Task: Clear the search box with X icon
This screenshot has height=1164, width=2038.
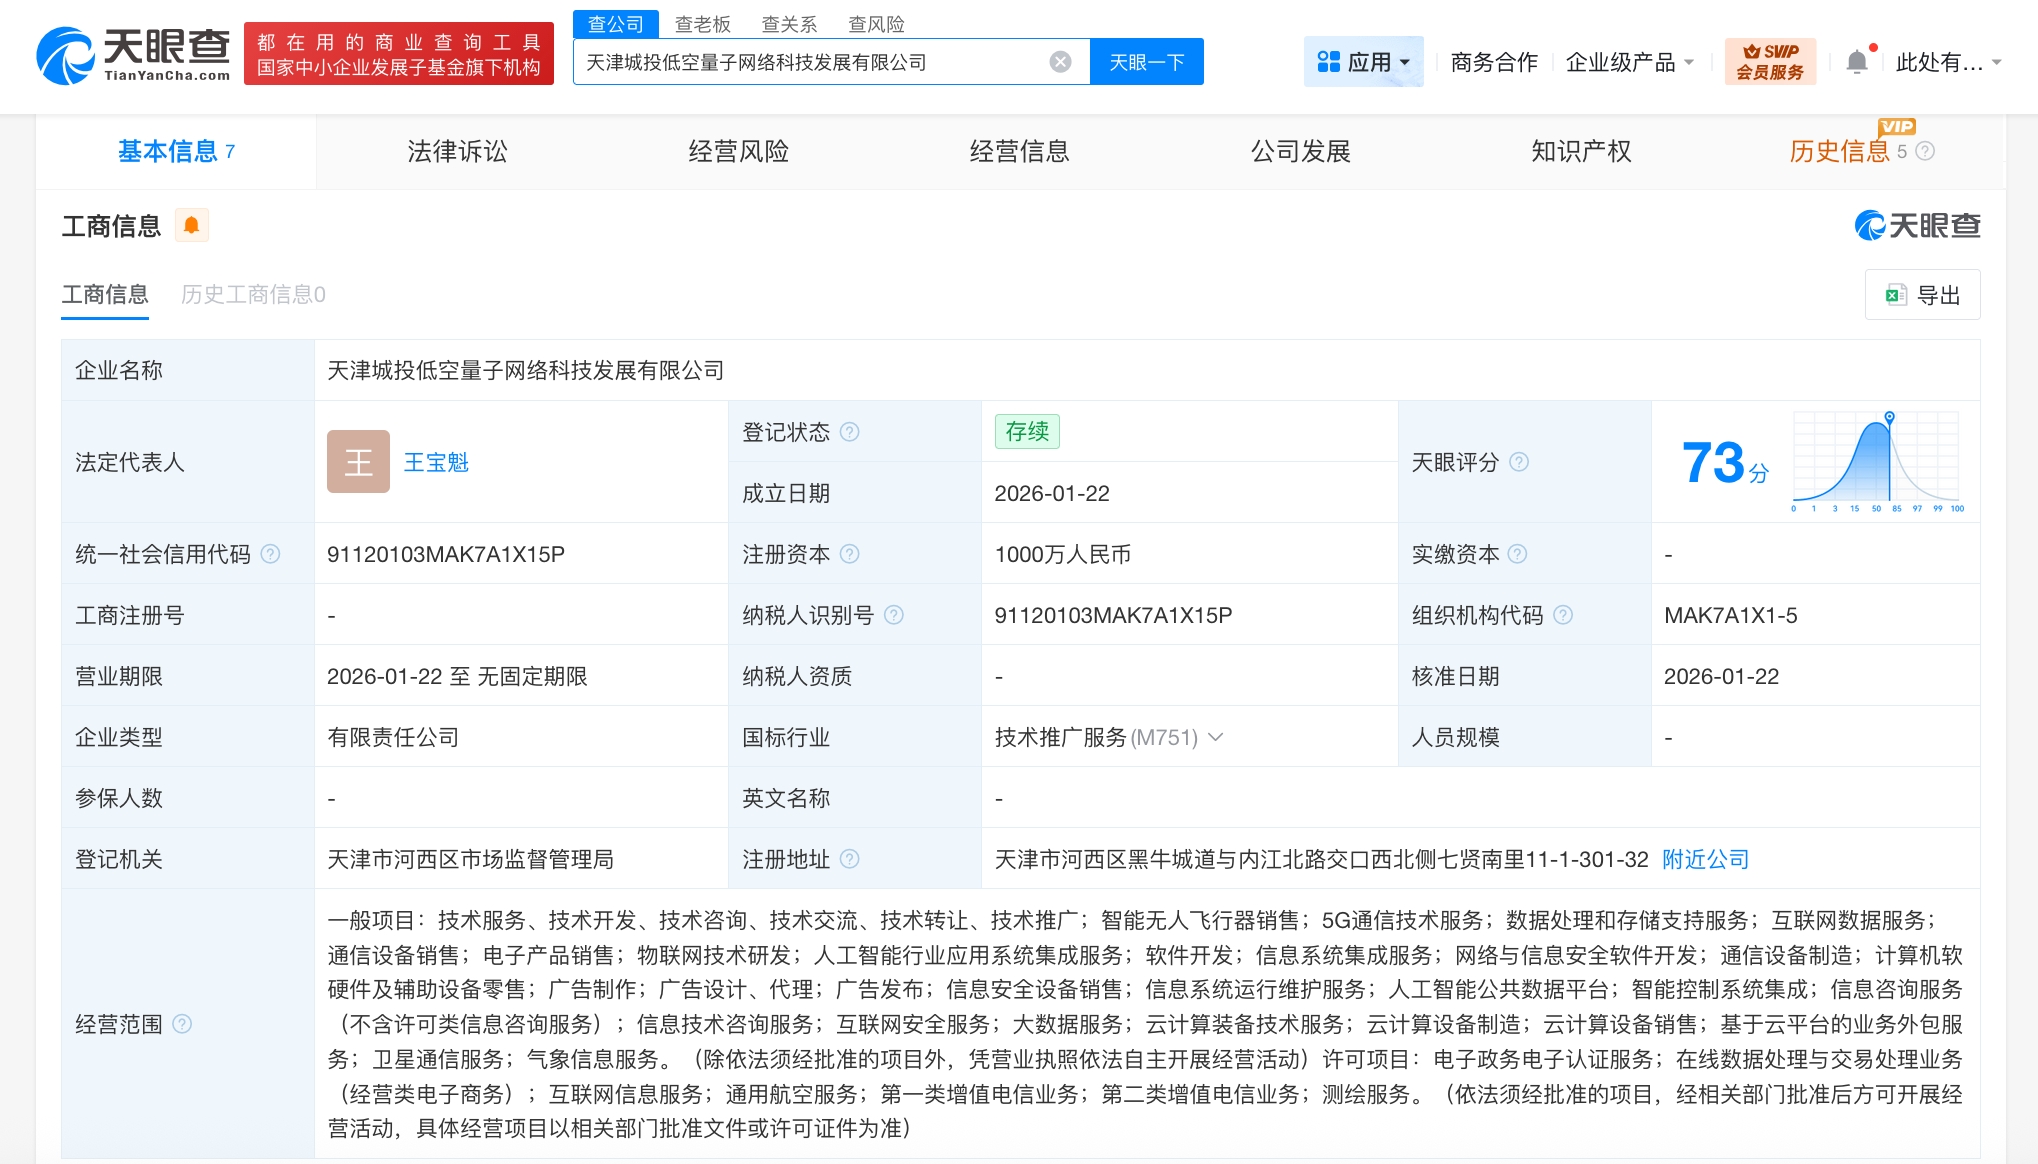Action: coord(1060,62)
